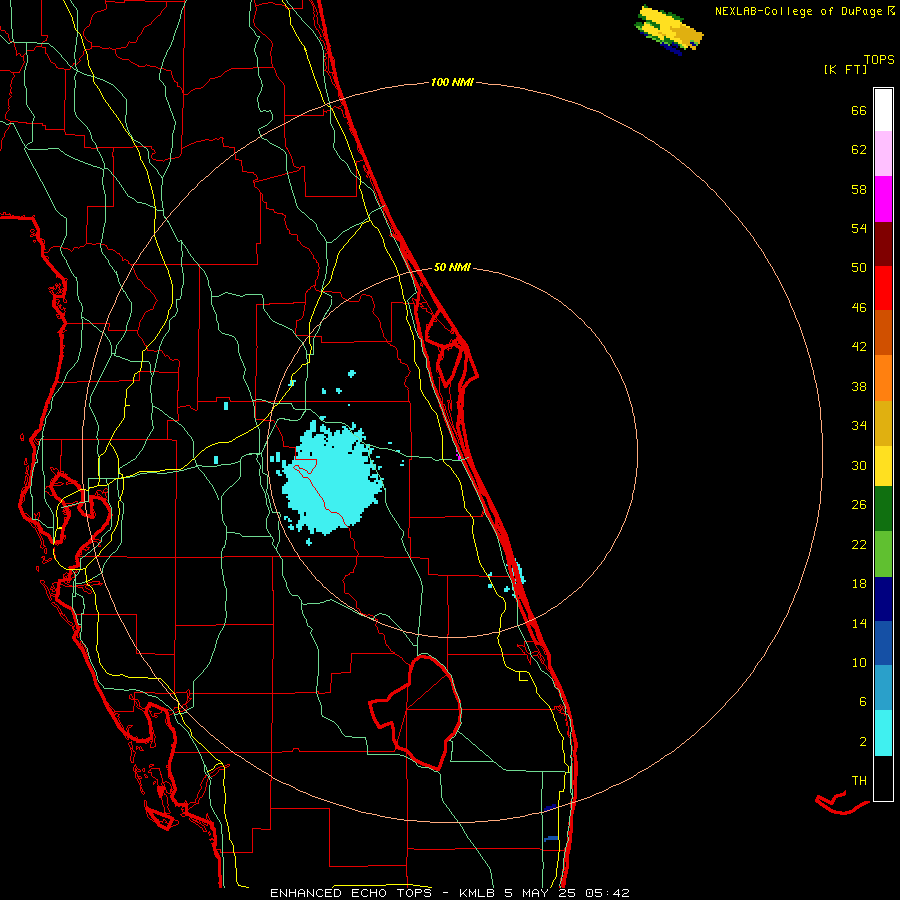Click the bright orange legend swatch
Image resolution: width=900 pixels, height=900 pixels.
pyautogui.click(x=883, y=378)
